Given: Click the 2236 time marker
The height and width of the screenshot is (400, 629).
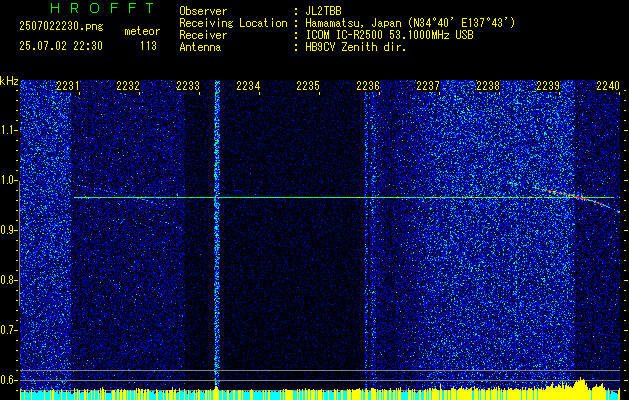Looking at the screenshot, I should pos(368,85).
